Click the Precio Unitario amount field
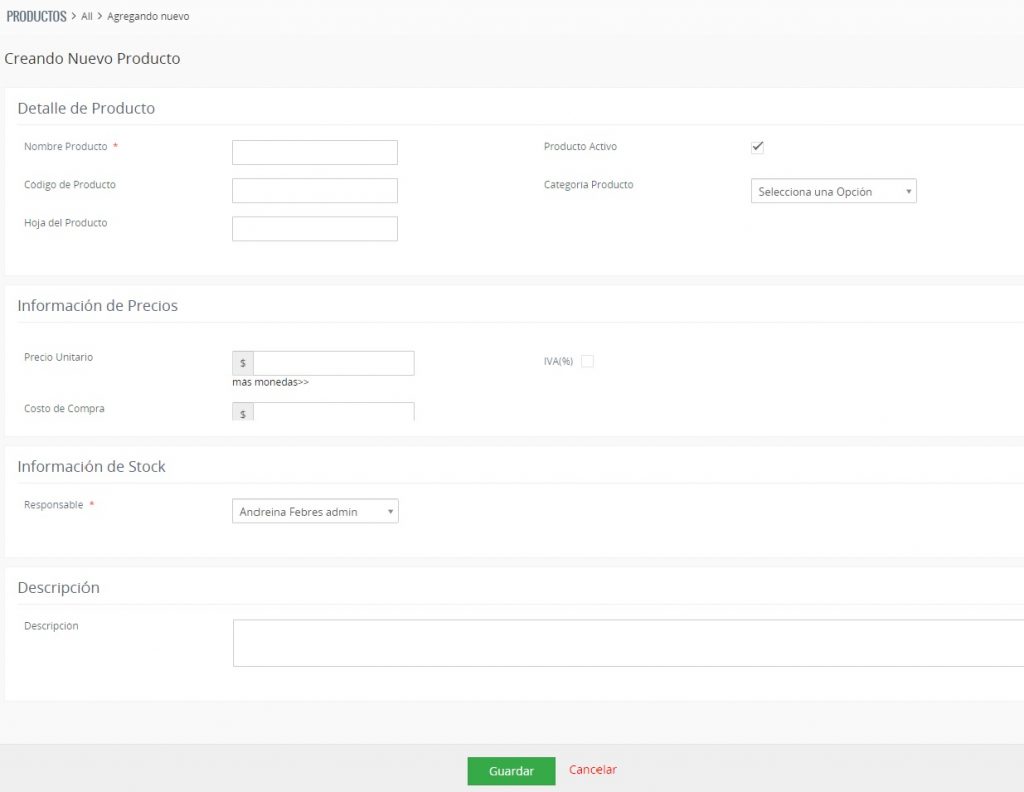 (333, 363)
